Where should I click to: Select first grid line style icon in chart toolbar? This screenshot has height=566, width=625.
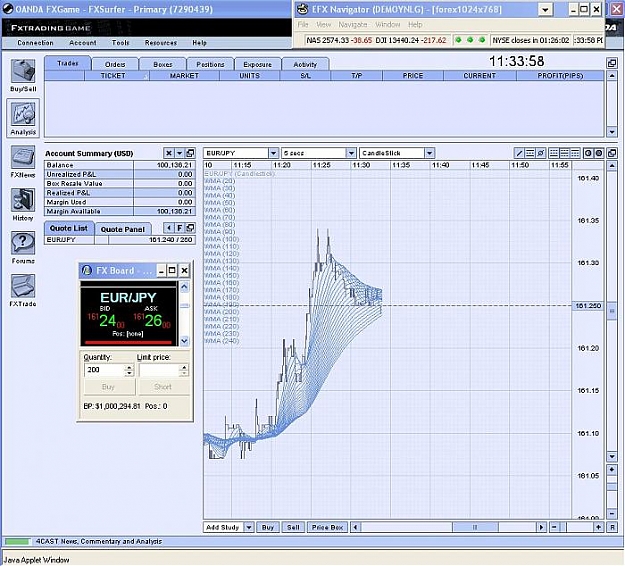click(x=554, y=153)
